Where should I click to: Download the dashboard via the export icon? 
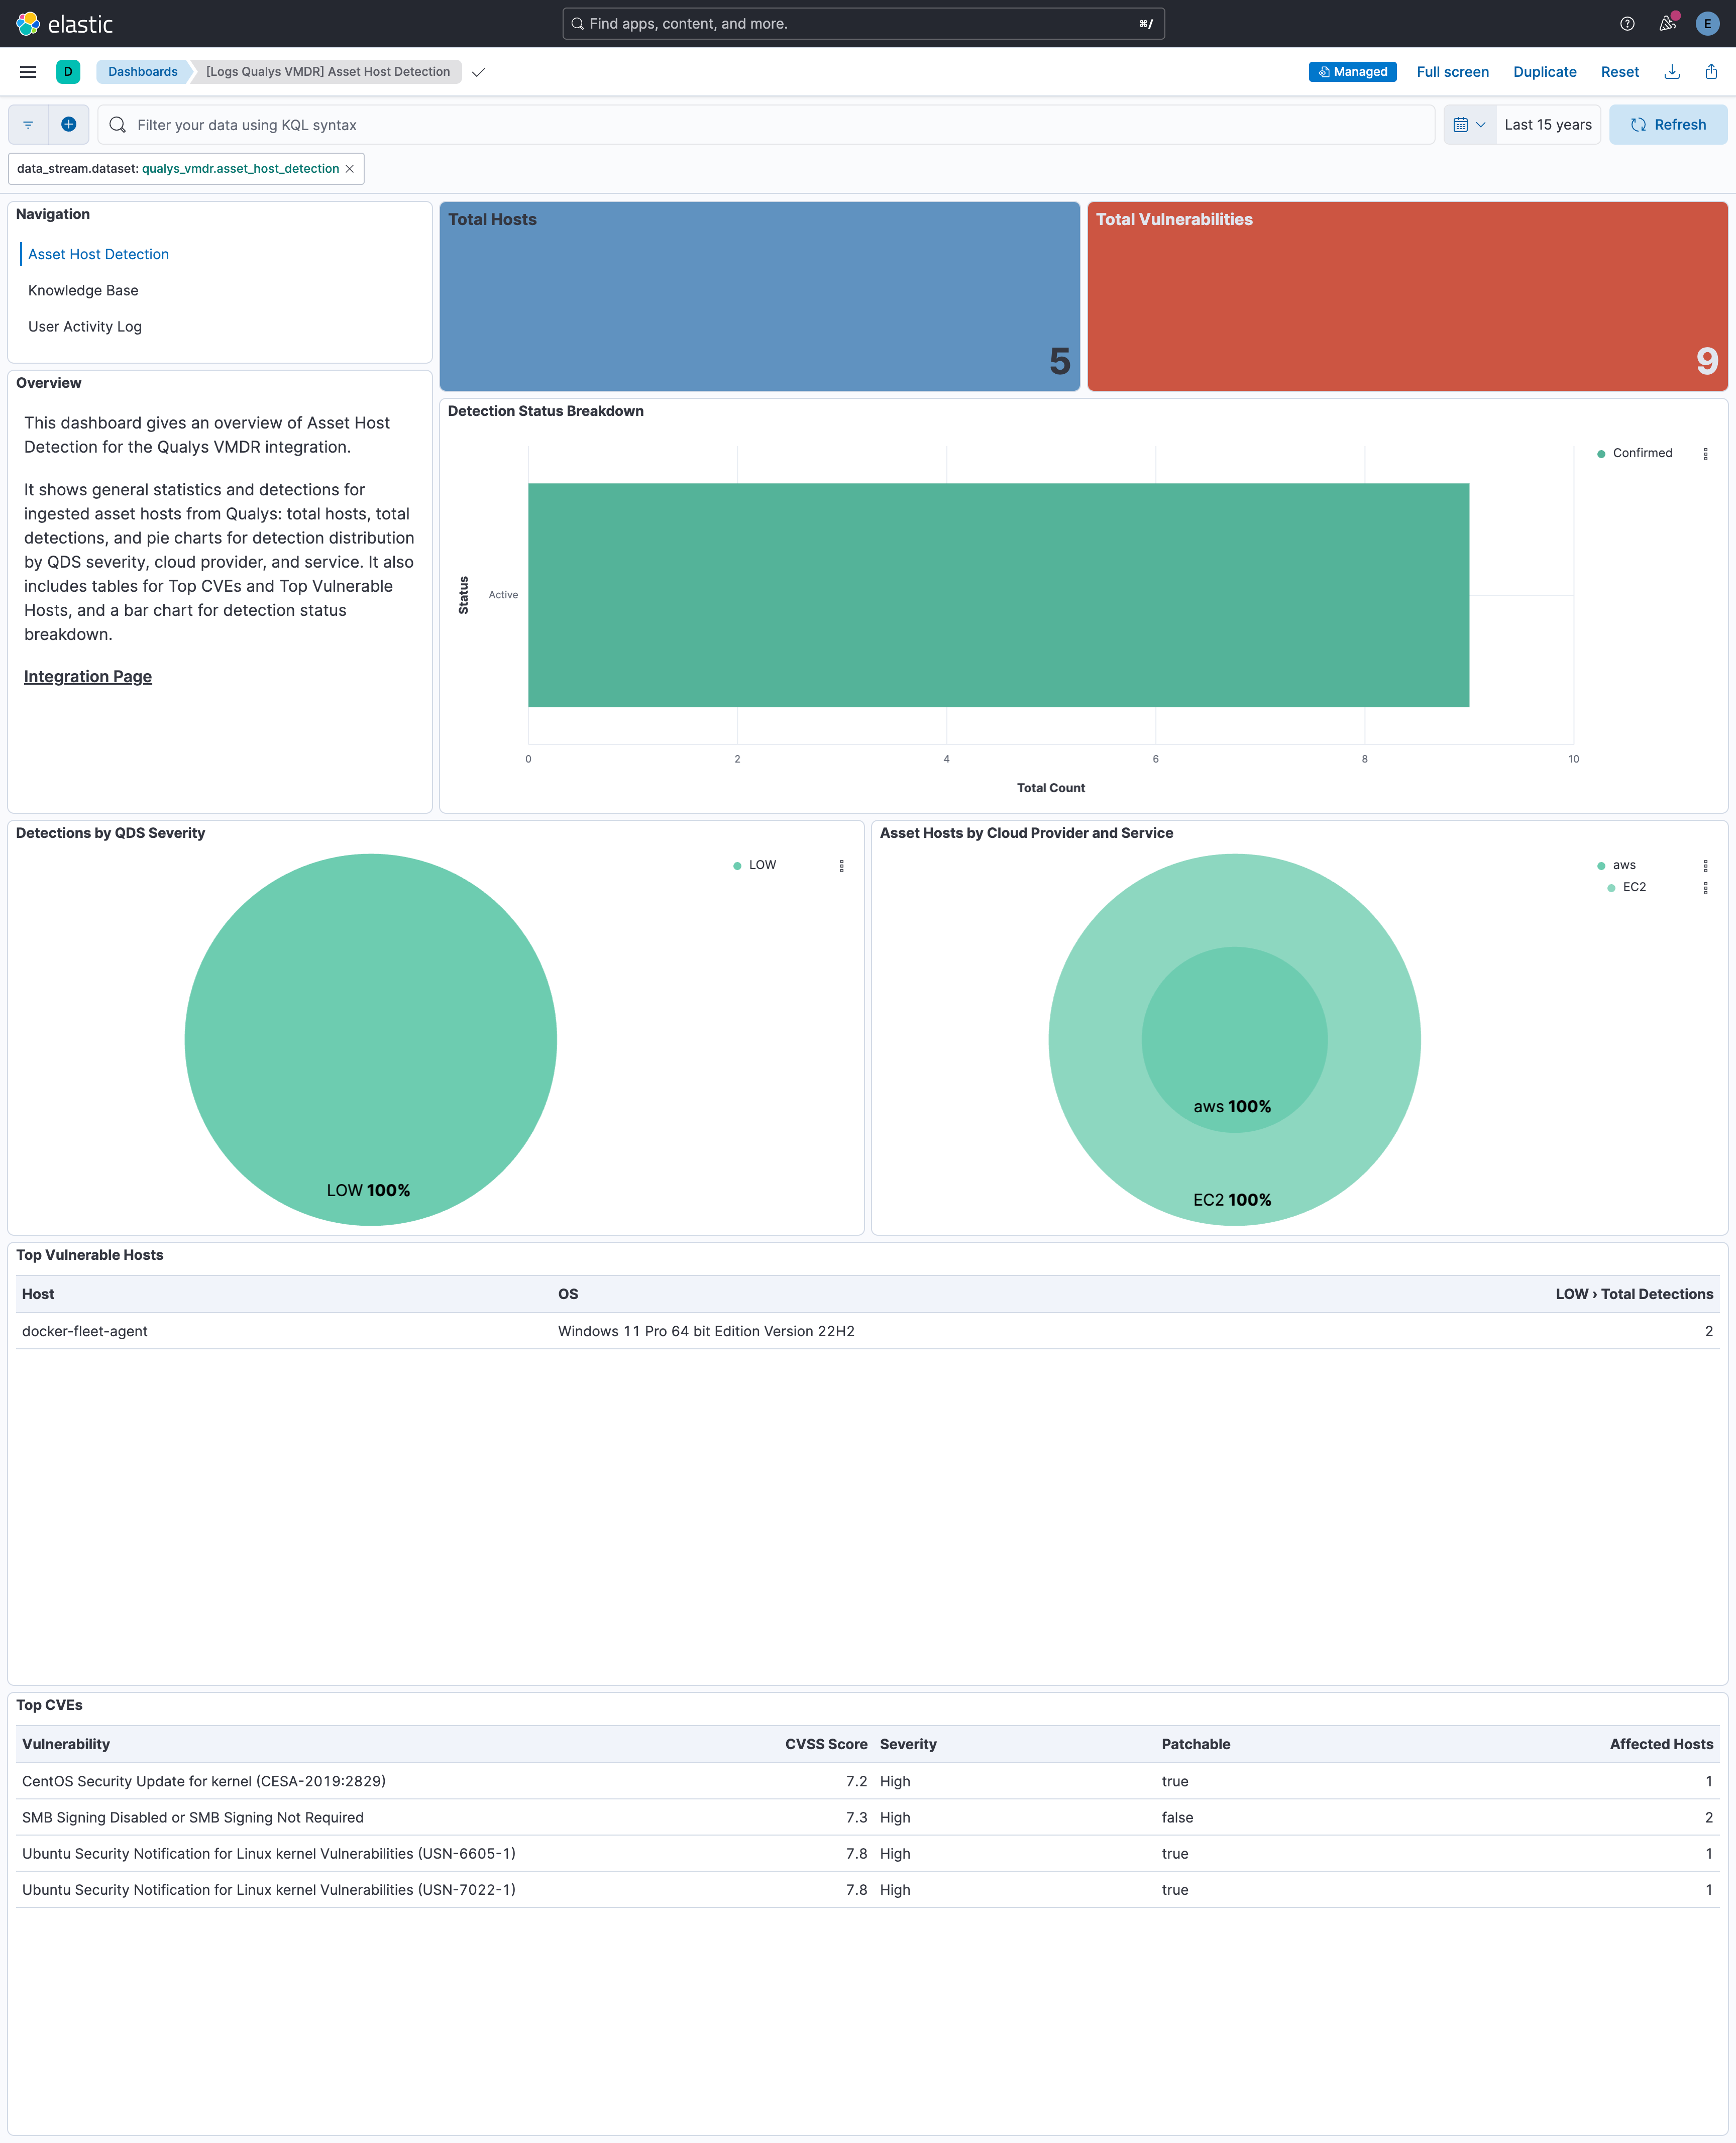(1672, 71)
